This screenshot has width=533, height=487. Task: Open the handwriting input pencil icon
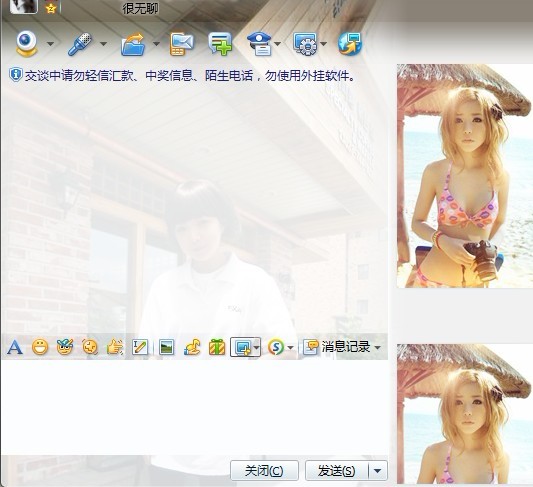(140, 347)
